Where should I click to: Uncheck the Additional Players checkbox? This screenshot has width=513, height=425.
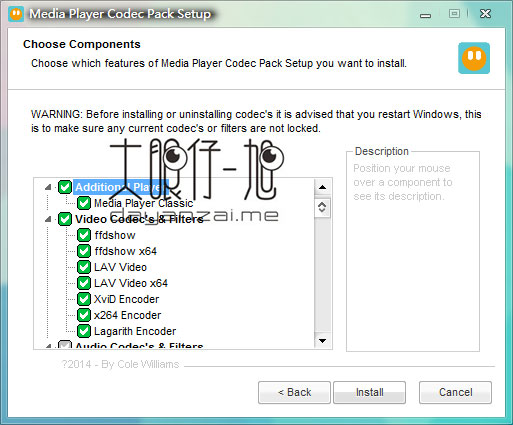[65, 187]
